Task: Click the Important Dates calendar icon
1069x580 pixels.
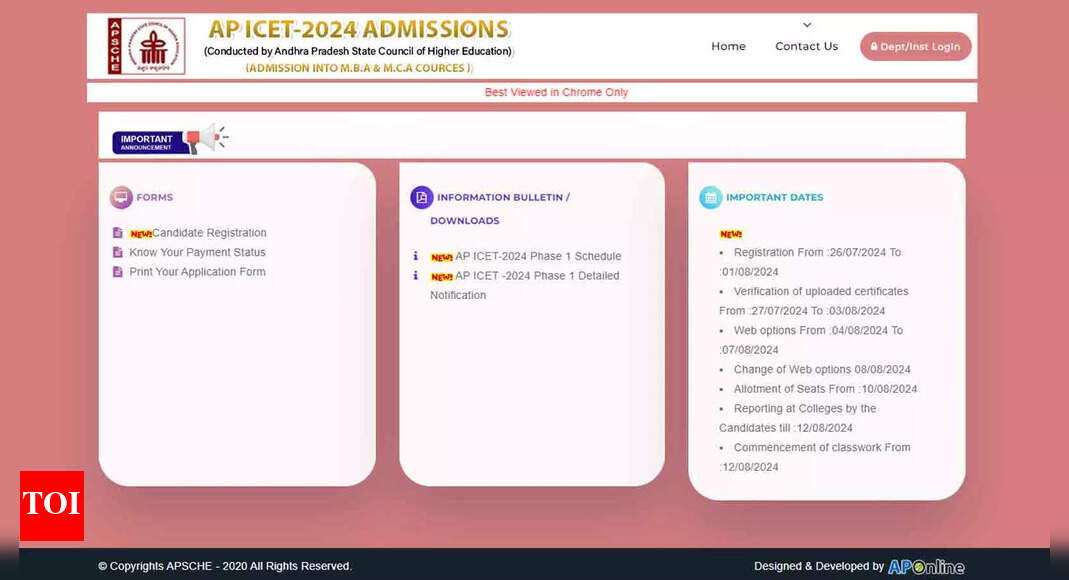Action: pos(710,197)
